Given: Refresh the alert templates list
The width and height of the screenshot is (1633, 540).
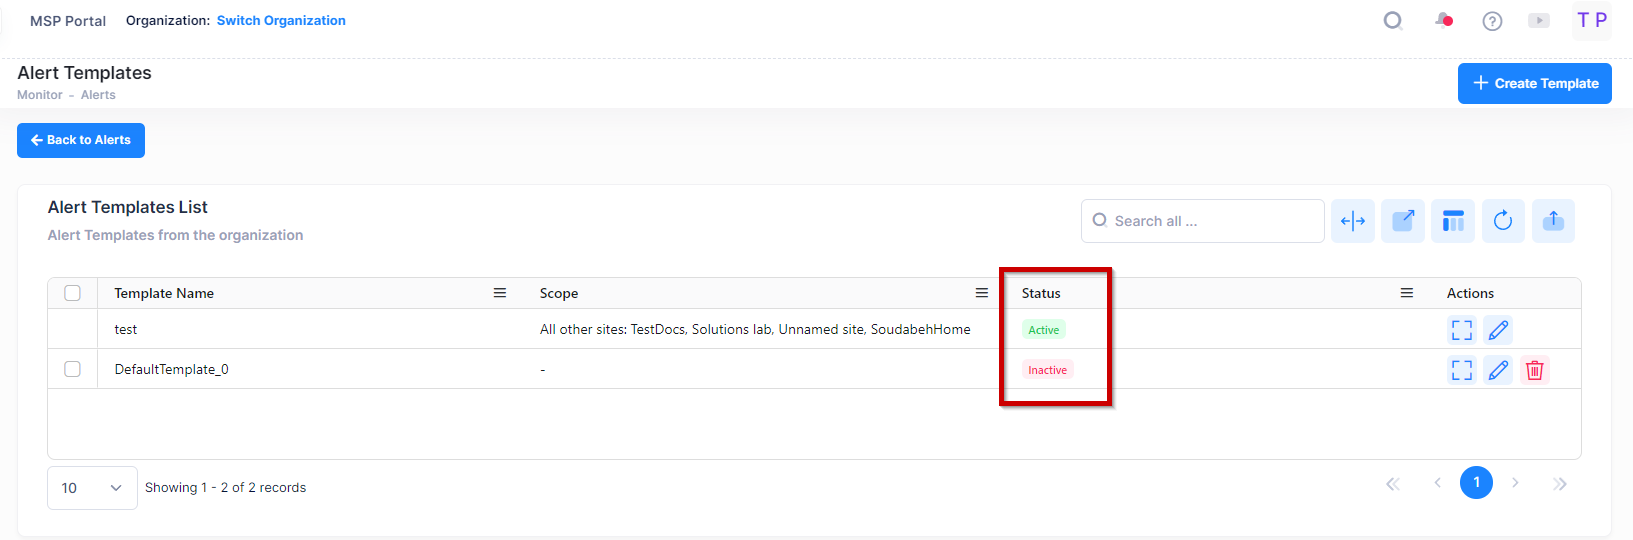Looking at the screenshot, I should [x=1503, y=221].
